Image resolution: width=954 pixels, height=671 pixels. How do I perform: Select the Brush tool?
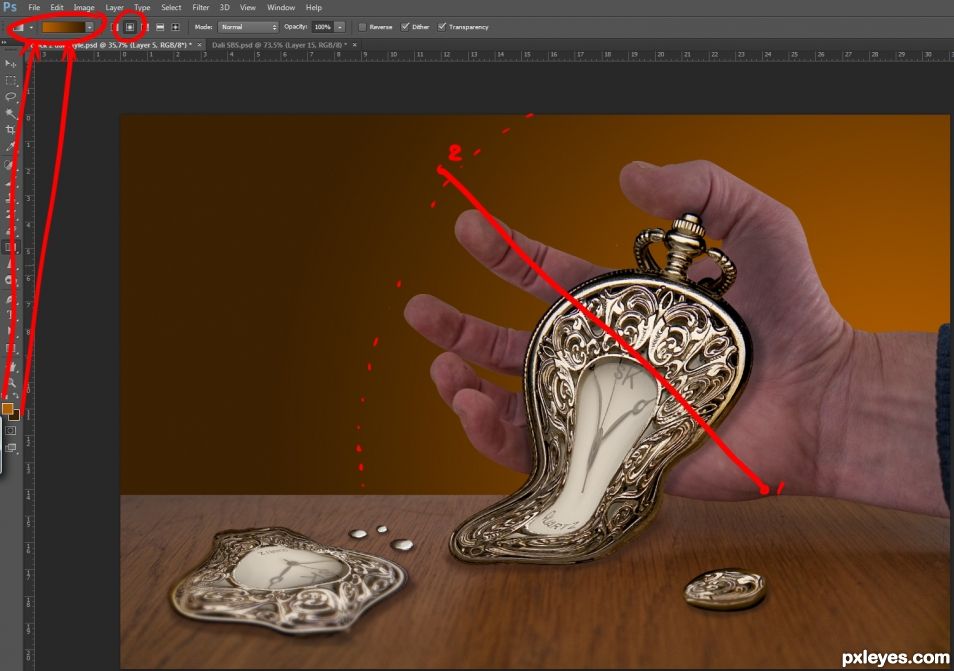(x=10, y=181)
